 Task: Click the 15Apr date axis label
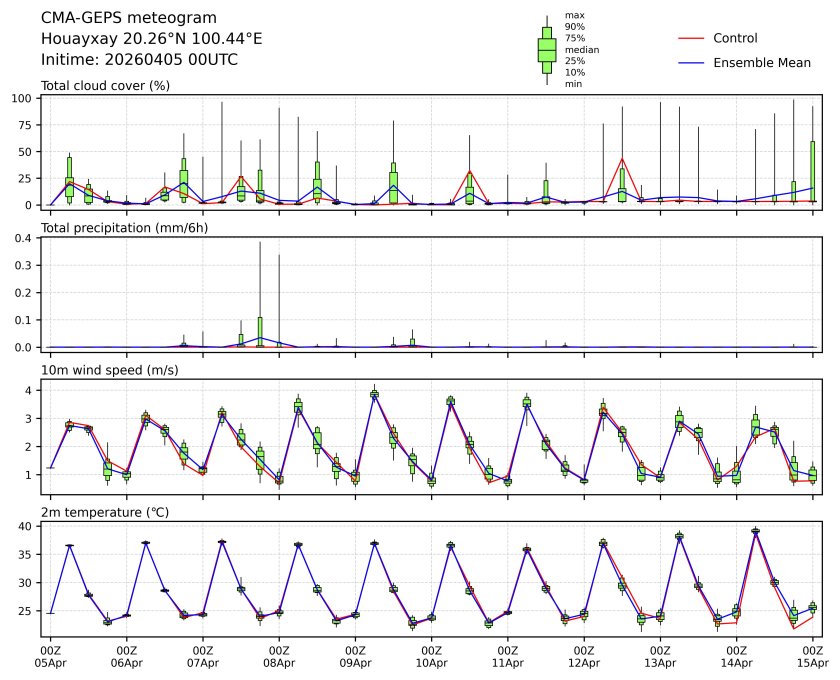pyautogui.click(x=812, y=662)
